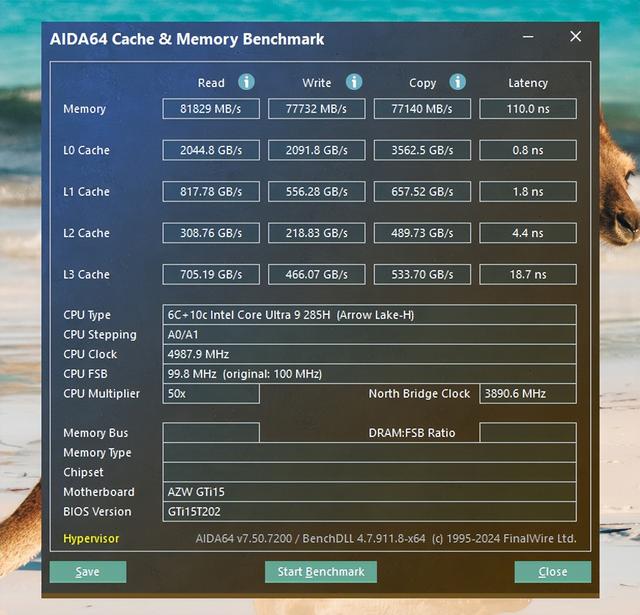
Task: Select L1 Cache Copy 657.52 GB/s
Action: [422, 191]
